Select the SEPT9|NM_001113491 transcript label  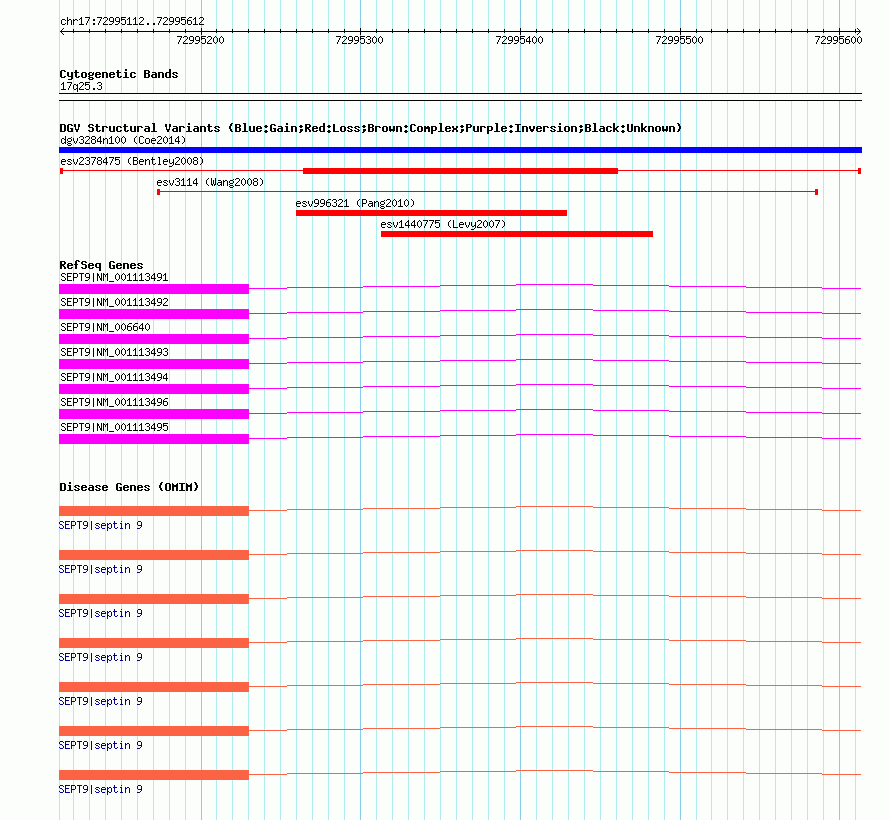[114, 277]
